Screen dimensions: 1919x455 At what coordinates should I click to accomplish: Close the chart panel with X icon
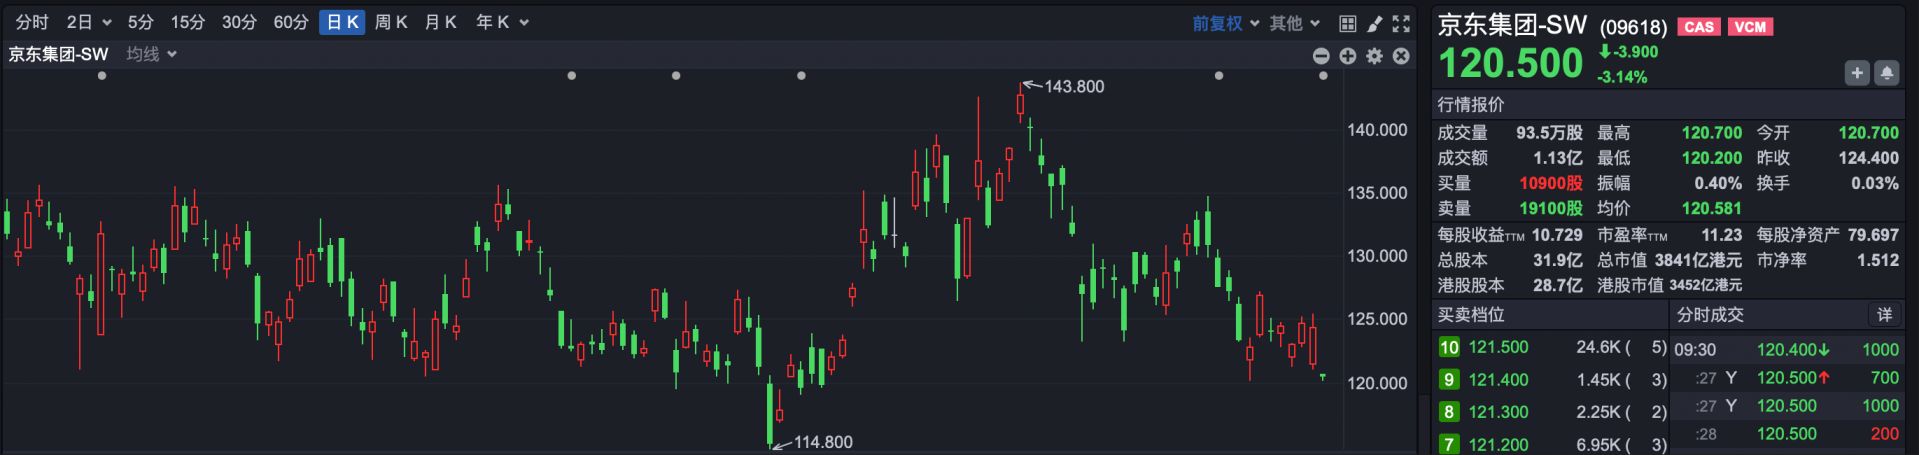[x=1401, y=56]
